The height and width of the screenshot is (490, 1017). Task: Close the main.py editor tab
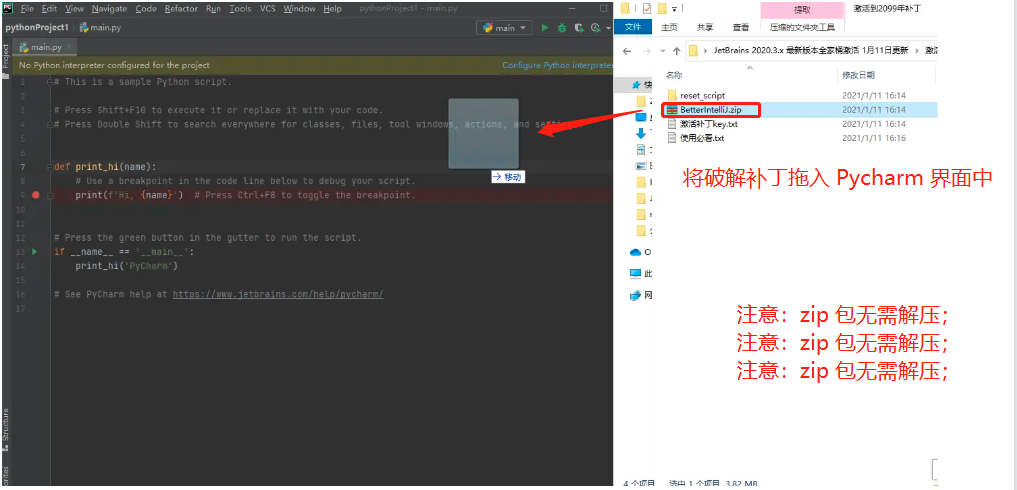point(70,47)
